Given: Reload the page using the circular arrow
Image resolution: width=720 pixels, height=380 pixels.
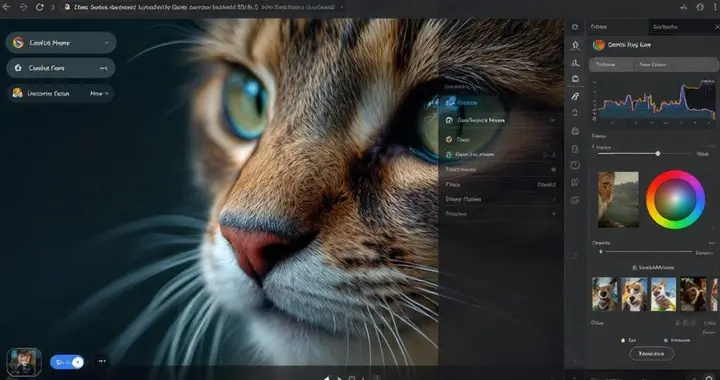Looking at the screenshot, I should (x=39, y=7).
